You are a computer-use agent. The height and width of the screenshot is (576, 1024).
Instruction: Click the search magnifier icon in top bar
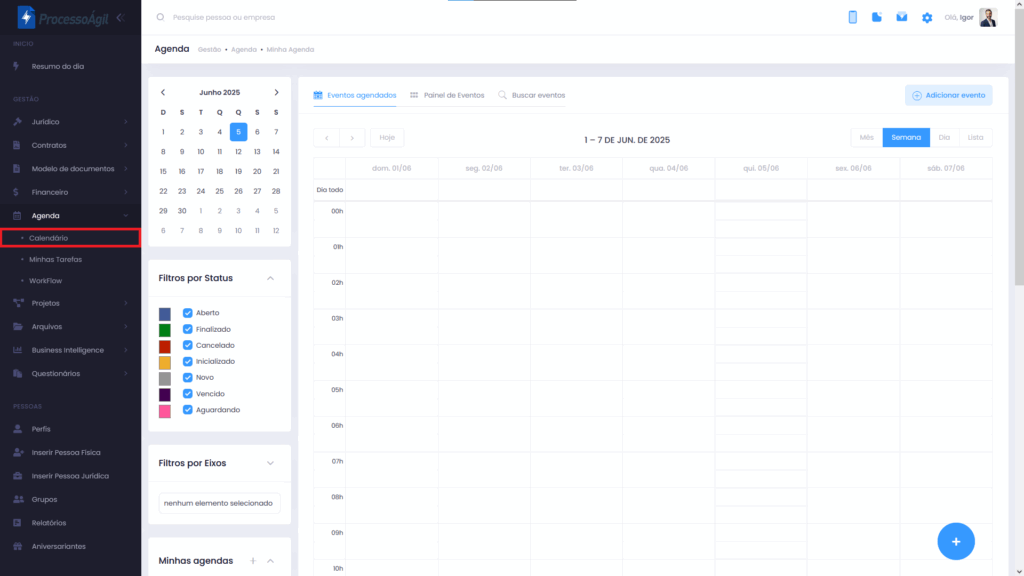point(160,17)
